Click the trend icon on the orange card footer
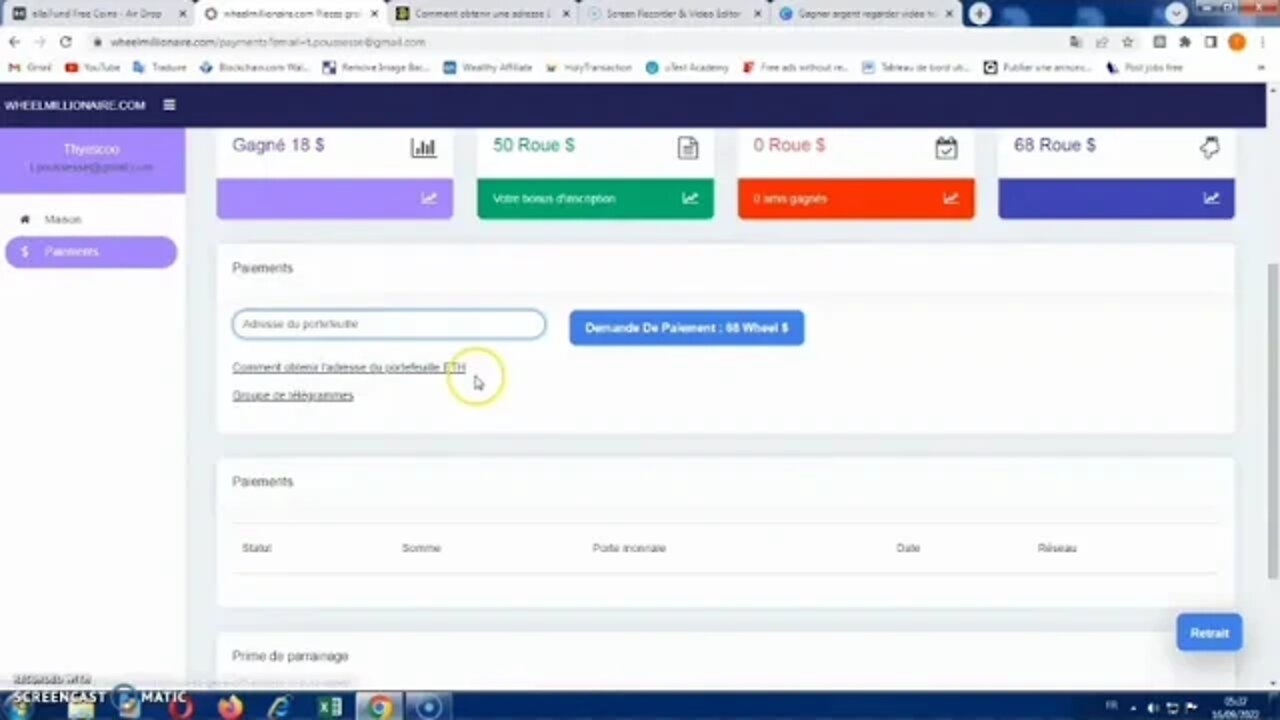The image size is (1280, 720). (x=950, y=198)
